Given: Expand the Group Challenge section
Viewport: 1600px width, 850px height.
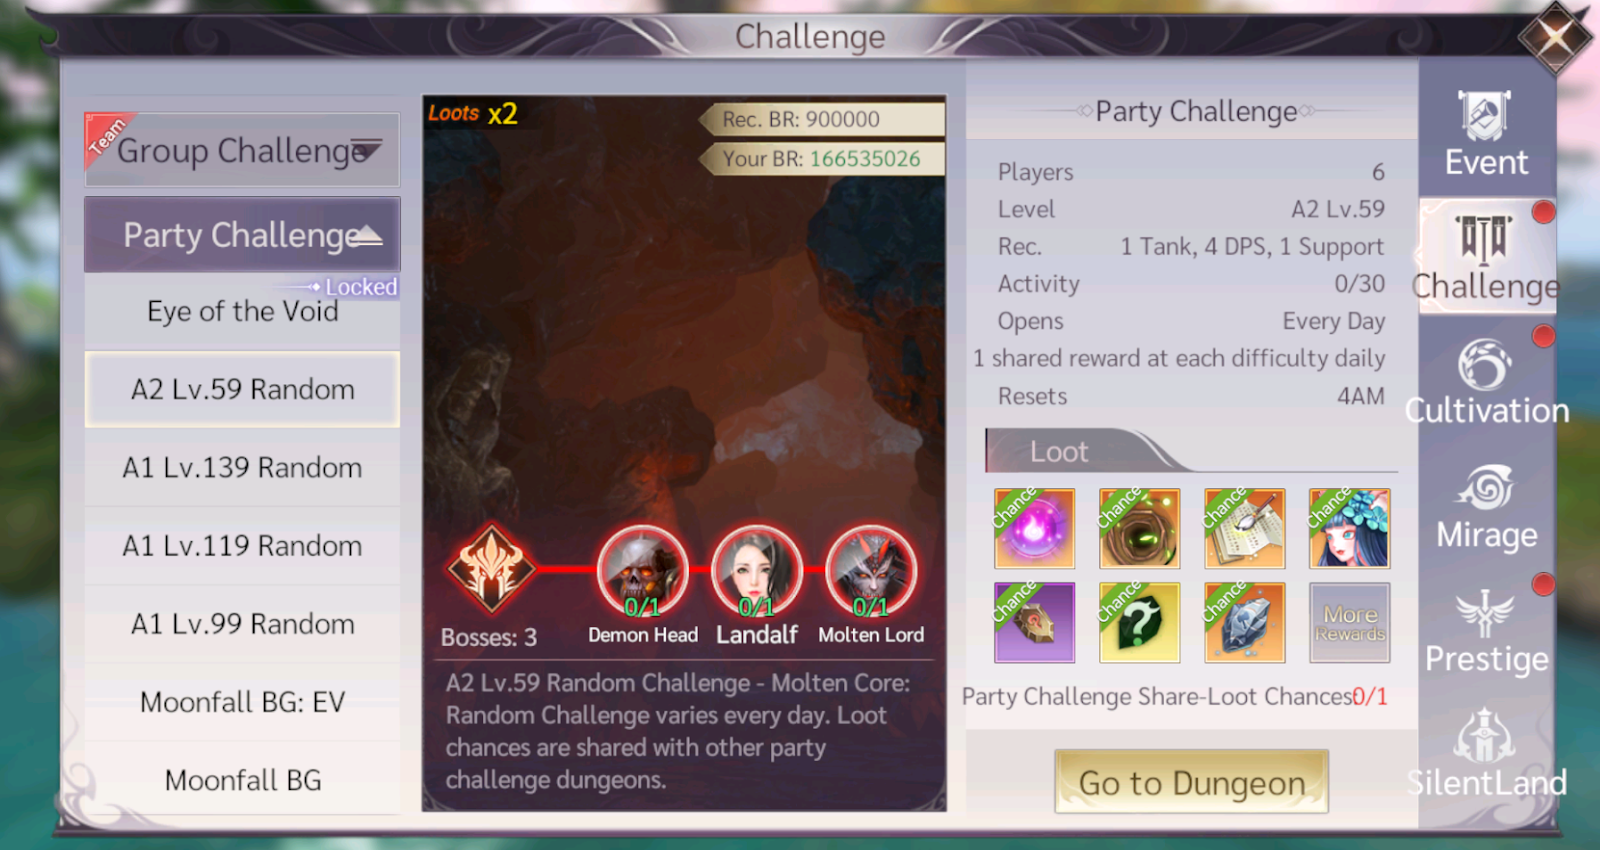Looking at the screenshot, I should [x=242, y=150].
